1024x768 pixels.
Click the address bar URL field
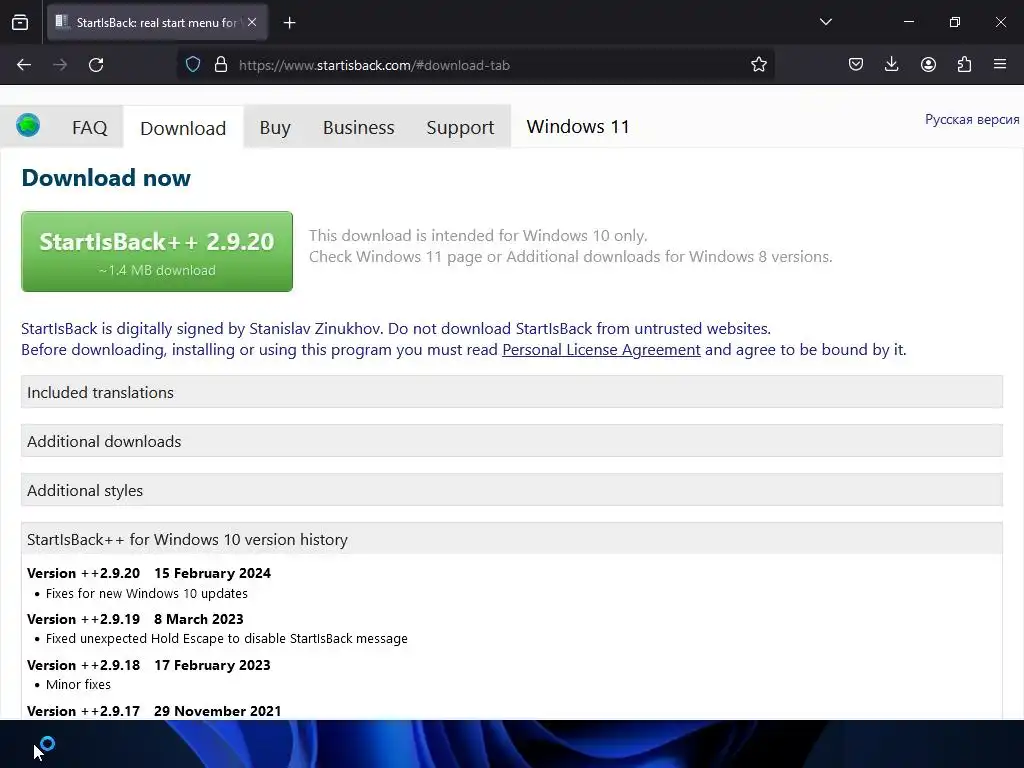coord(477,65)
